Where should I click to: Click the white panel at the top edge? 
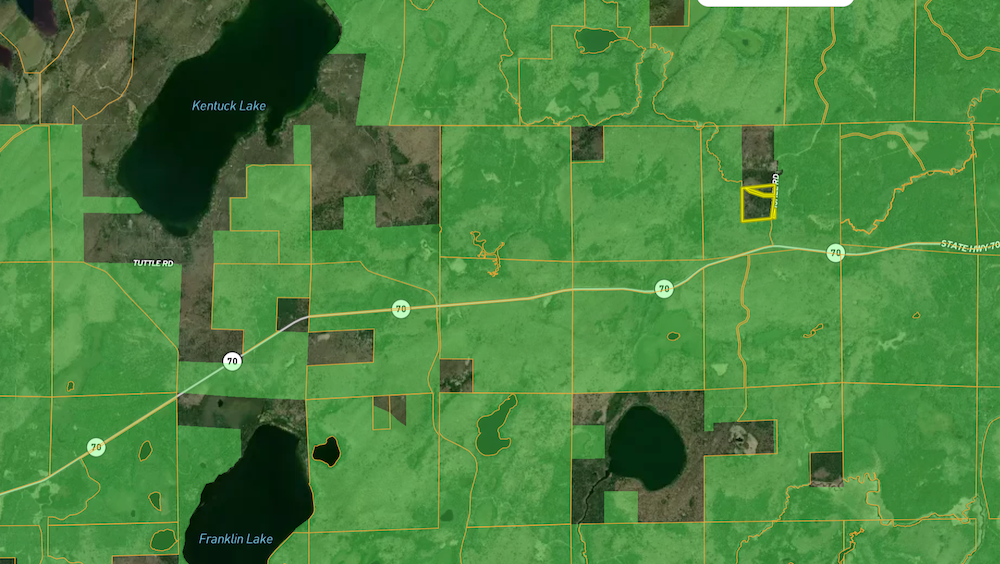775,3
